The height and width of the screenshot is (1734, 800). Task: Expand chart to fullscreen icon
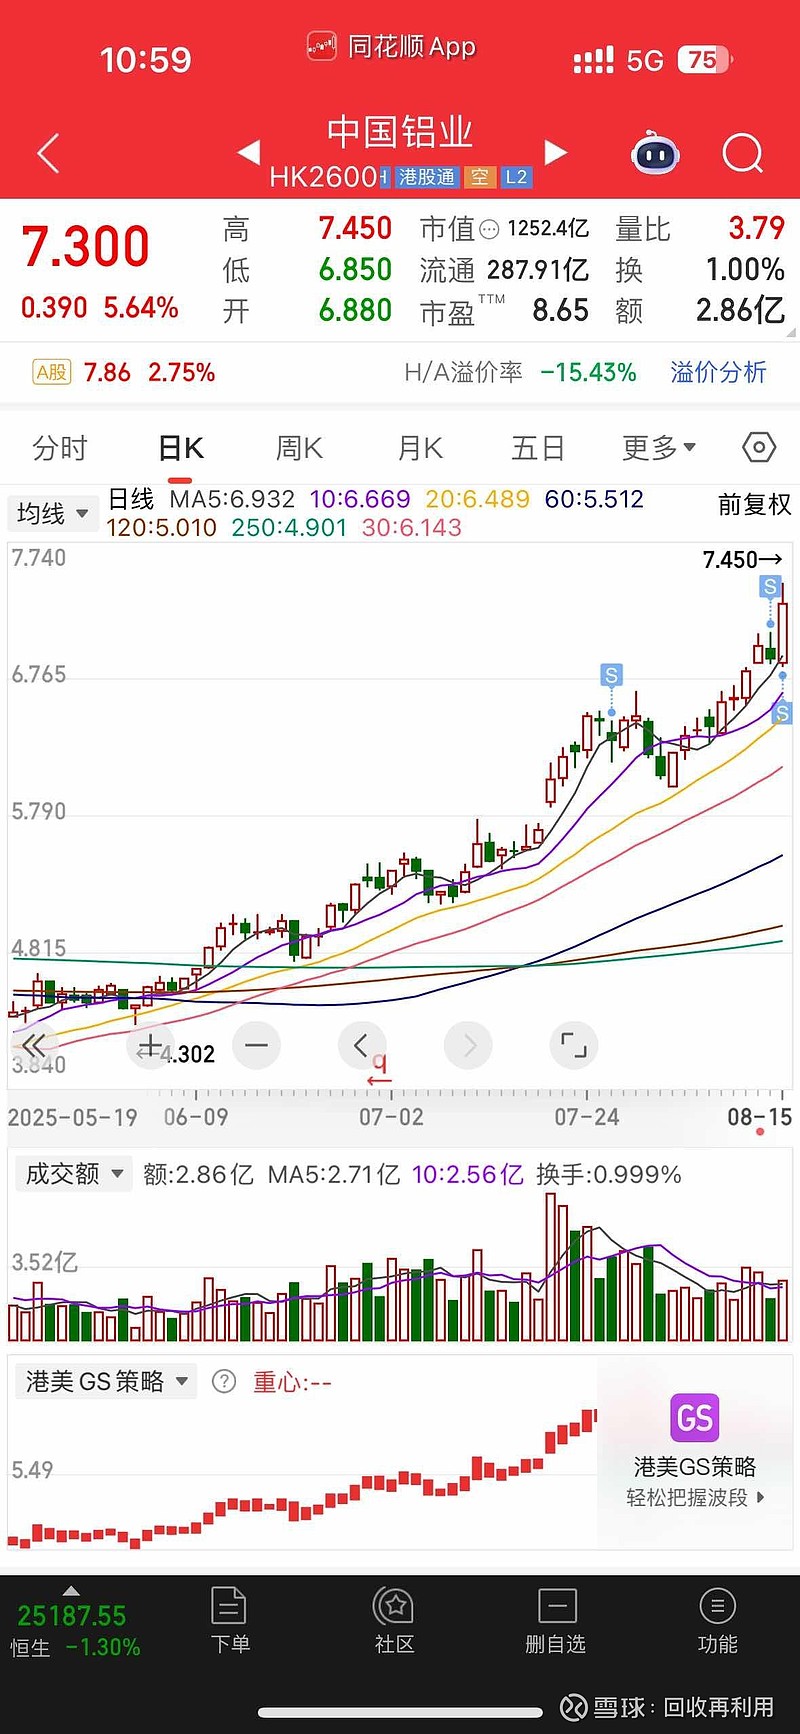pyautogui.click(x=574, y=1046)
